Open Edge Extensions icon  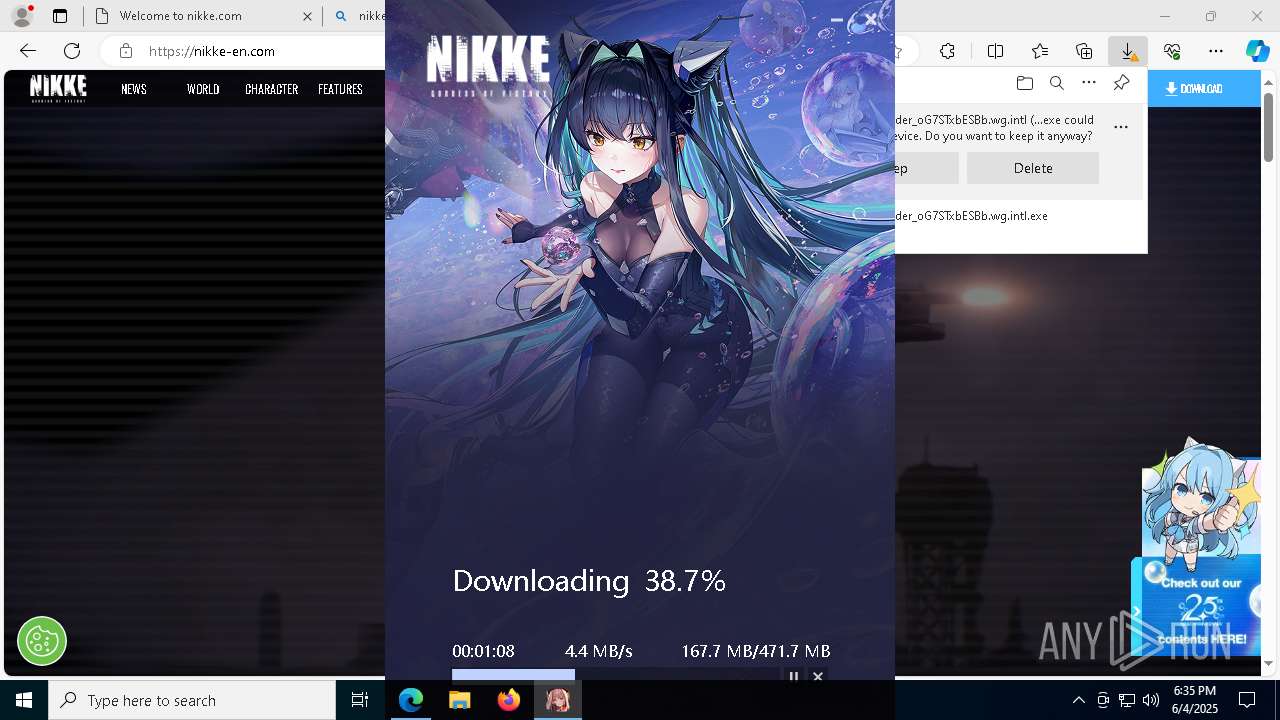click(947, 51)
